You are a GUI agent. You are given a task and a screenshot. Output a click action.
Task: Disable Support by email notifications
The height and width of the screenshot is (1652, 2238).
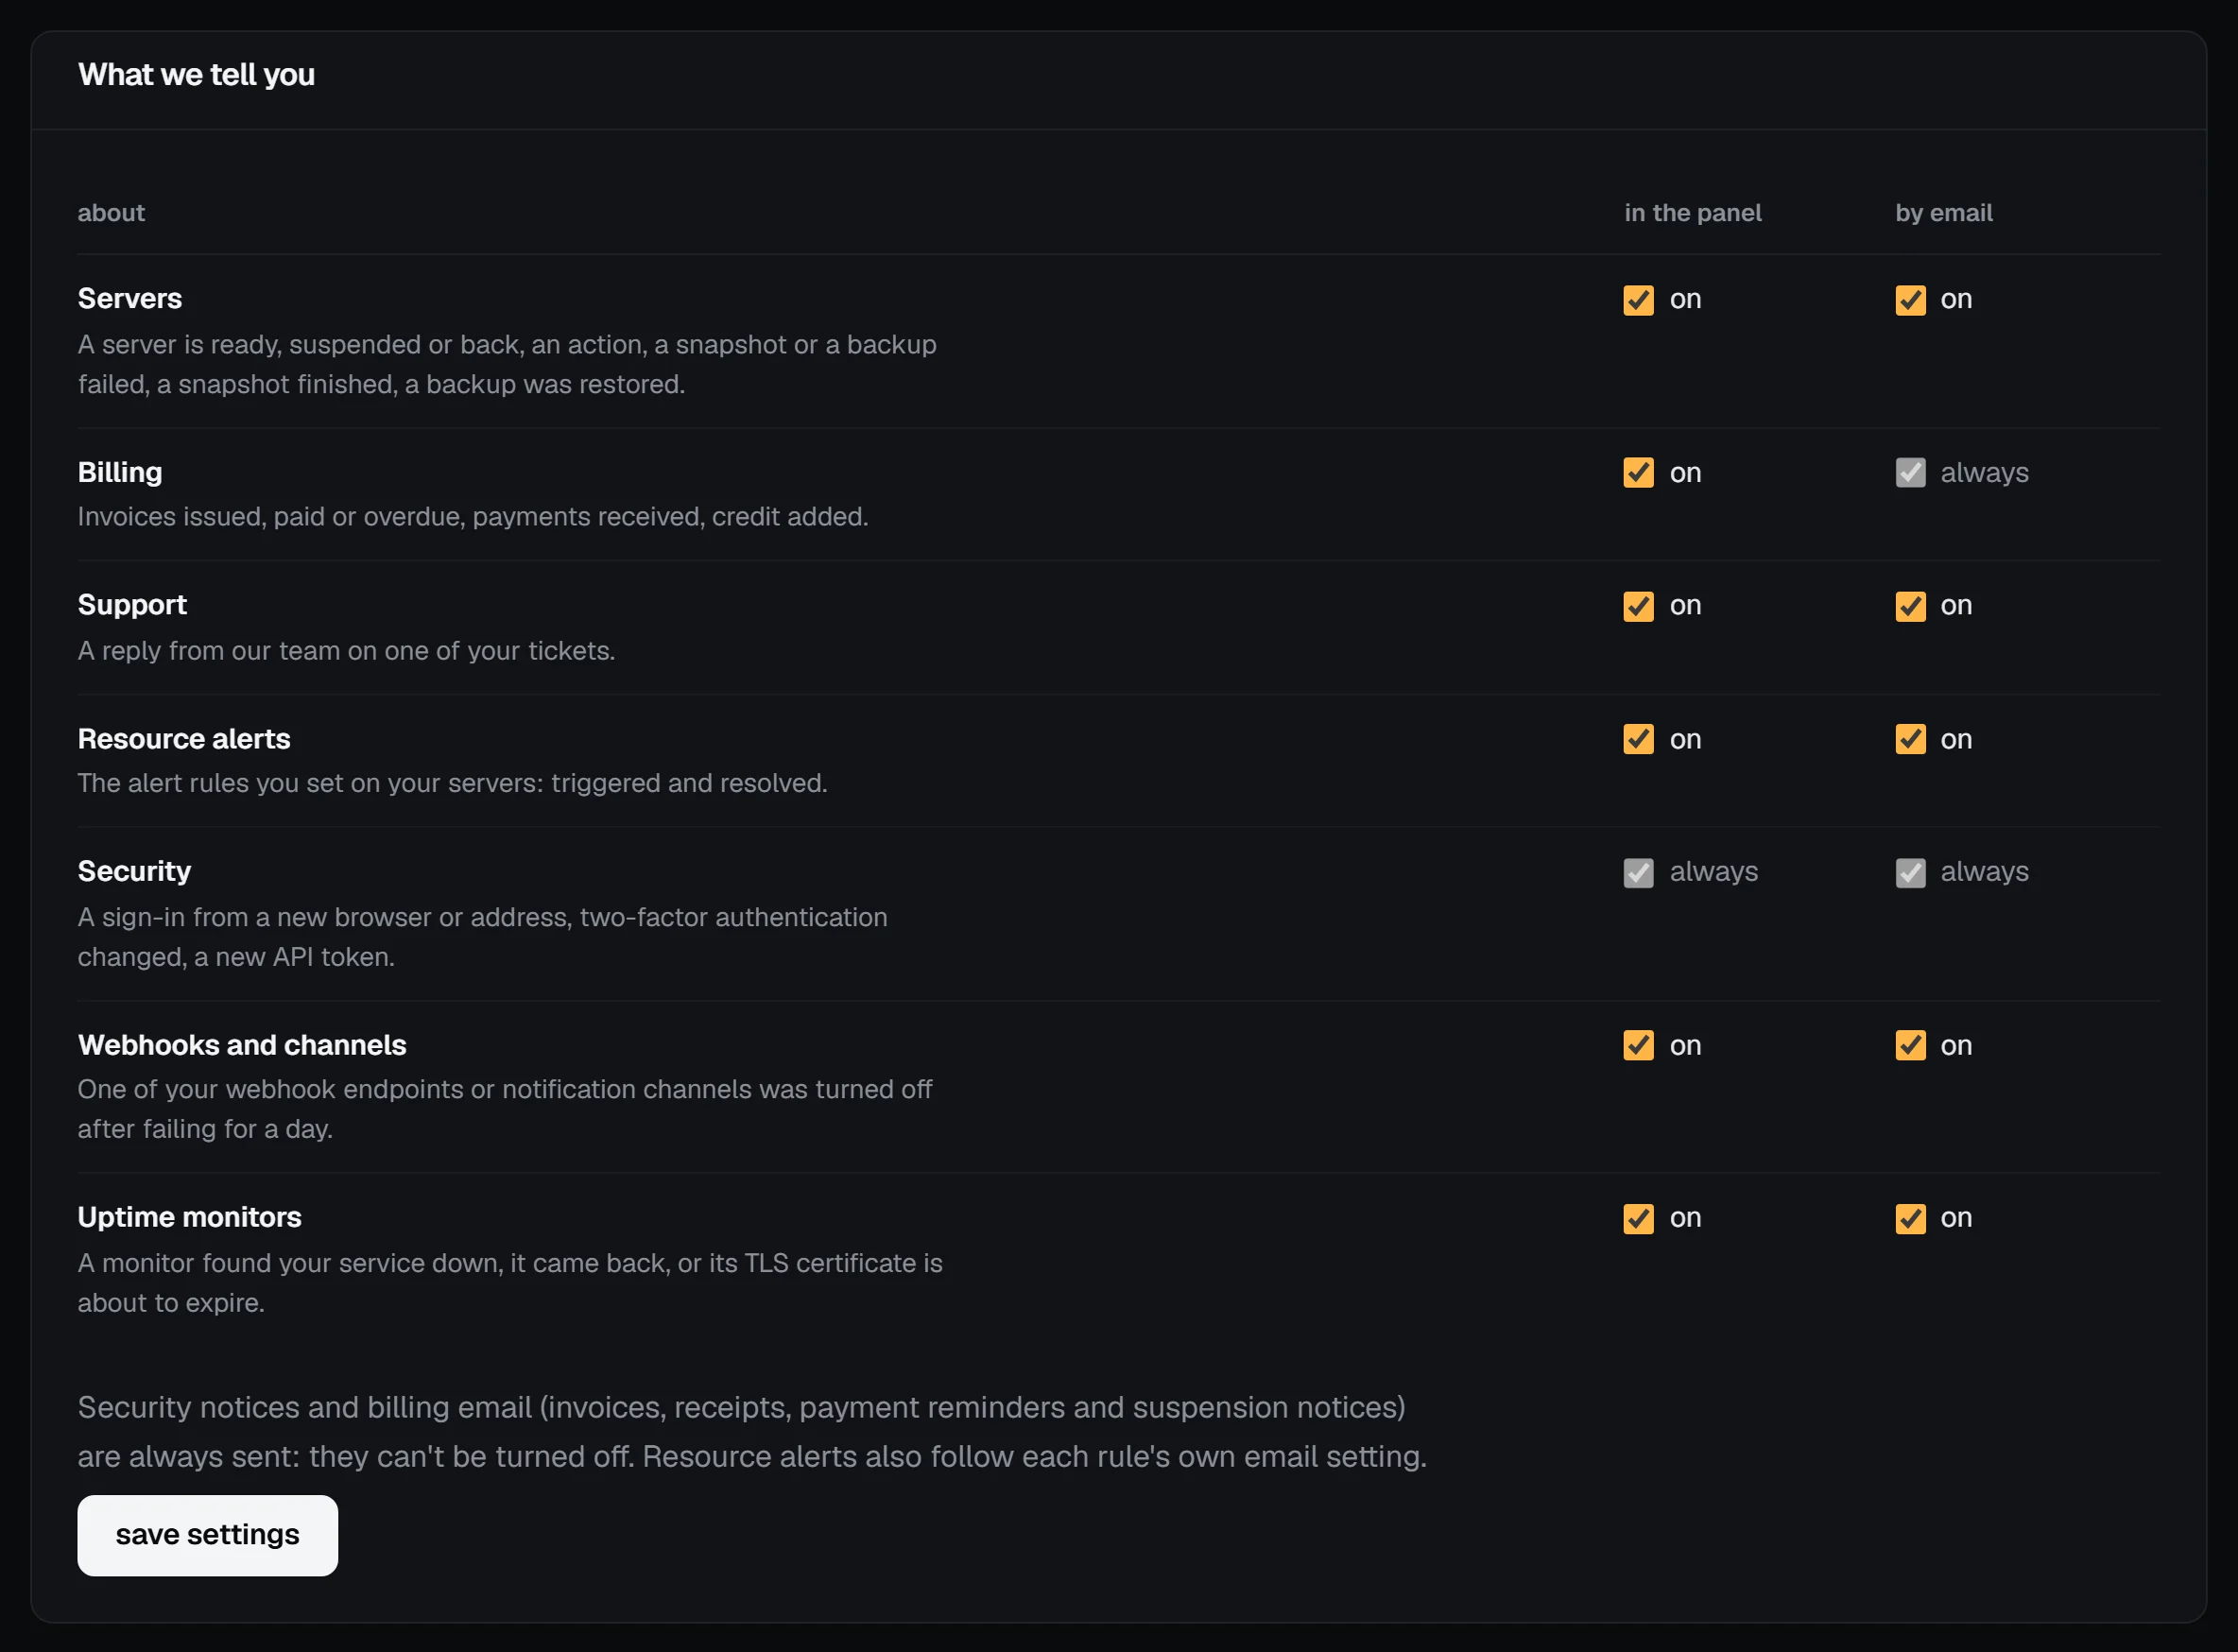1910,606
